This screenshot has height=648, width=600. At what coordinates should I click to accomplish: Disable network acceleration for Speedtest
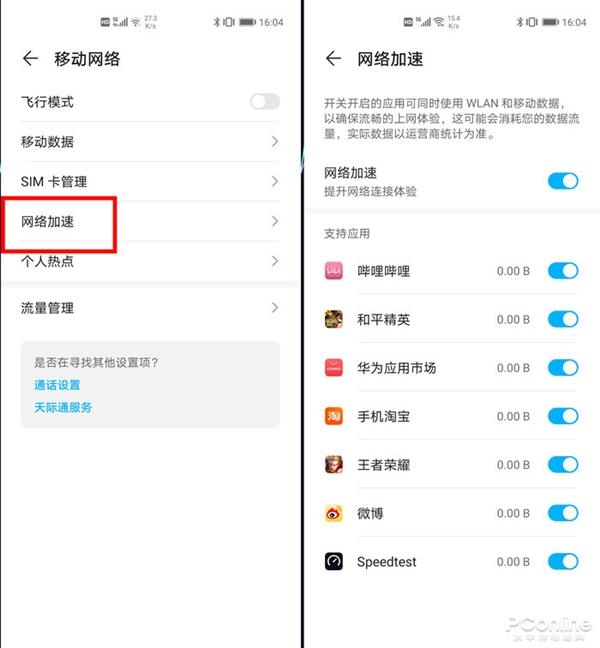click(563, 561)
